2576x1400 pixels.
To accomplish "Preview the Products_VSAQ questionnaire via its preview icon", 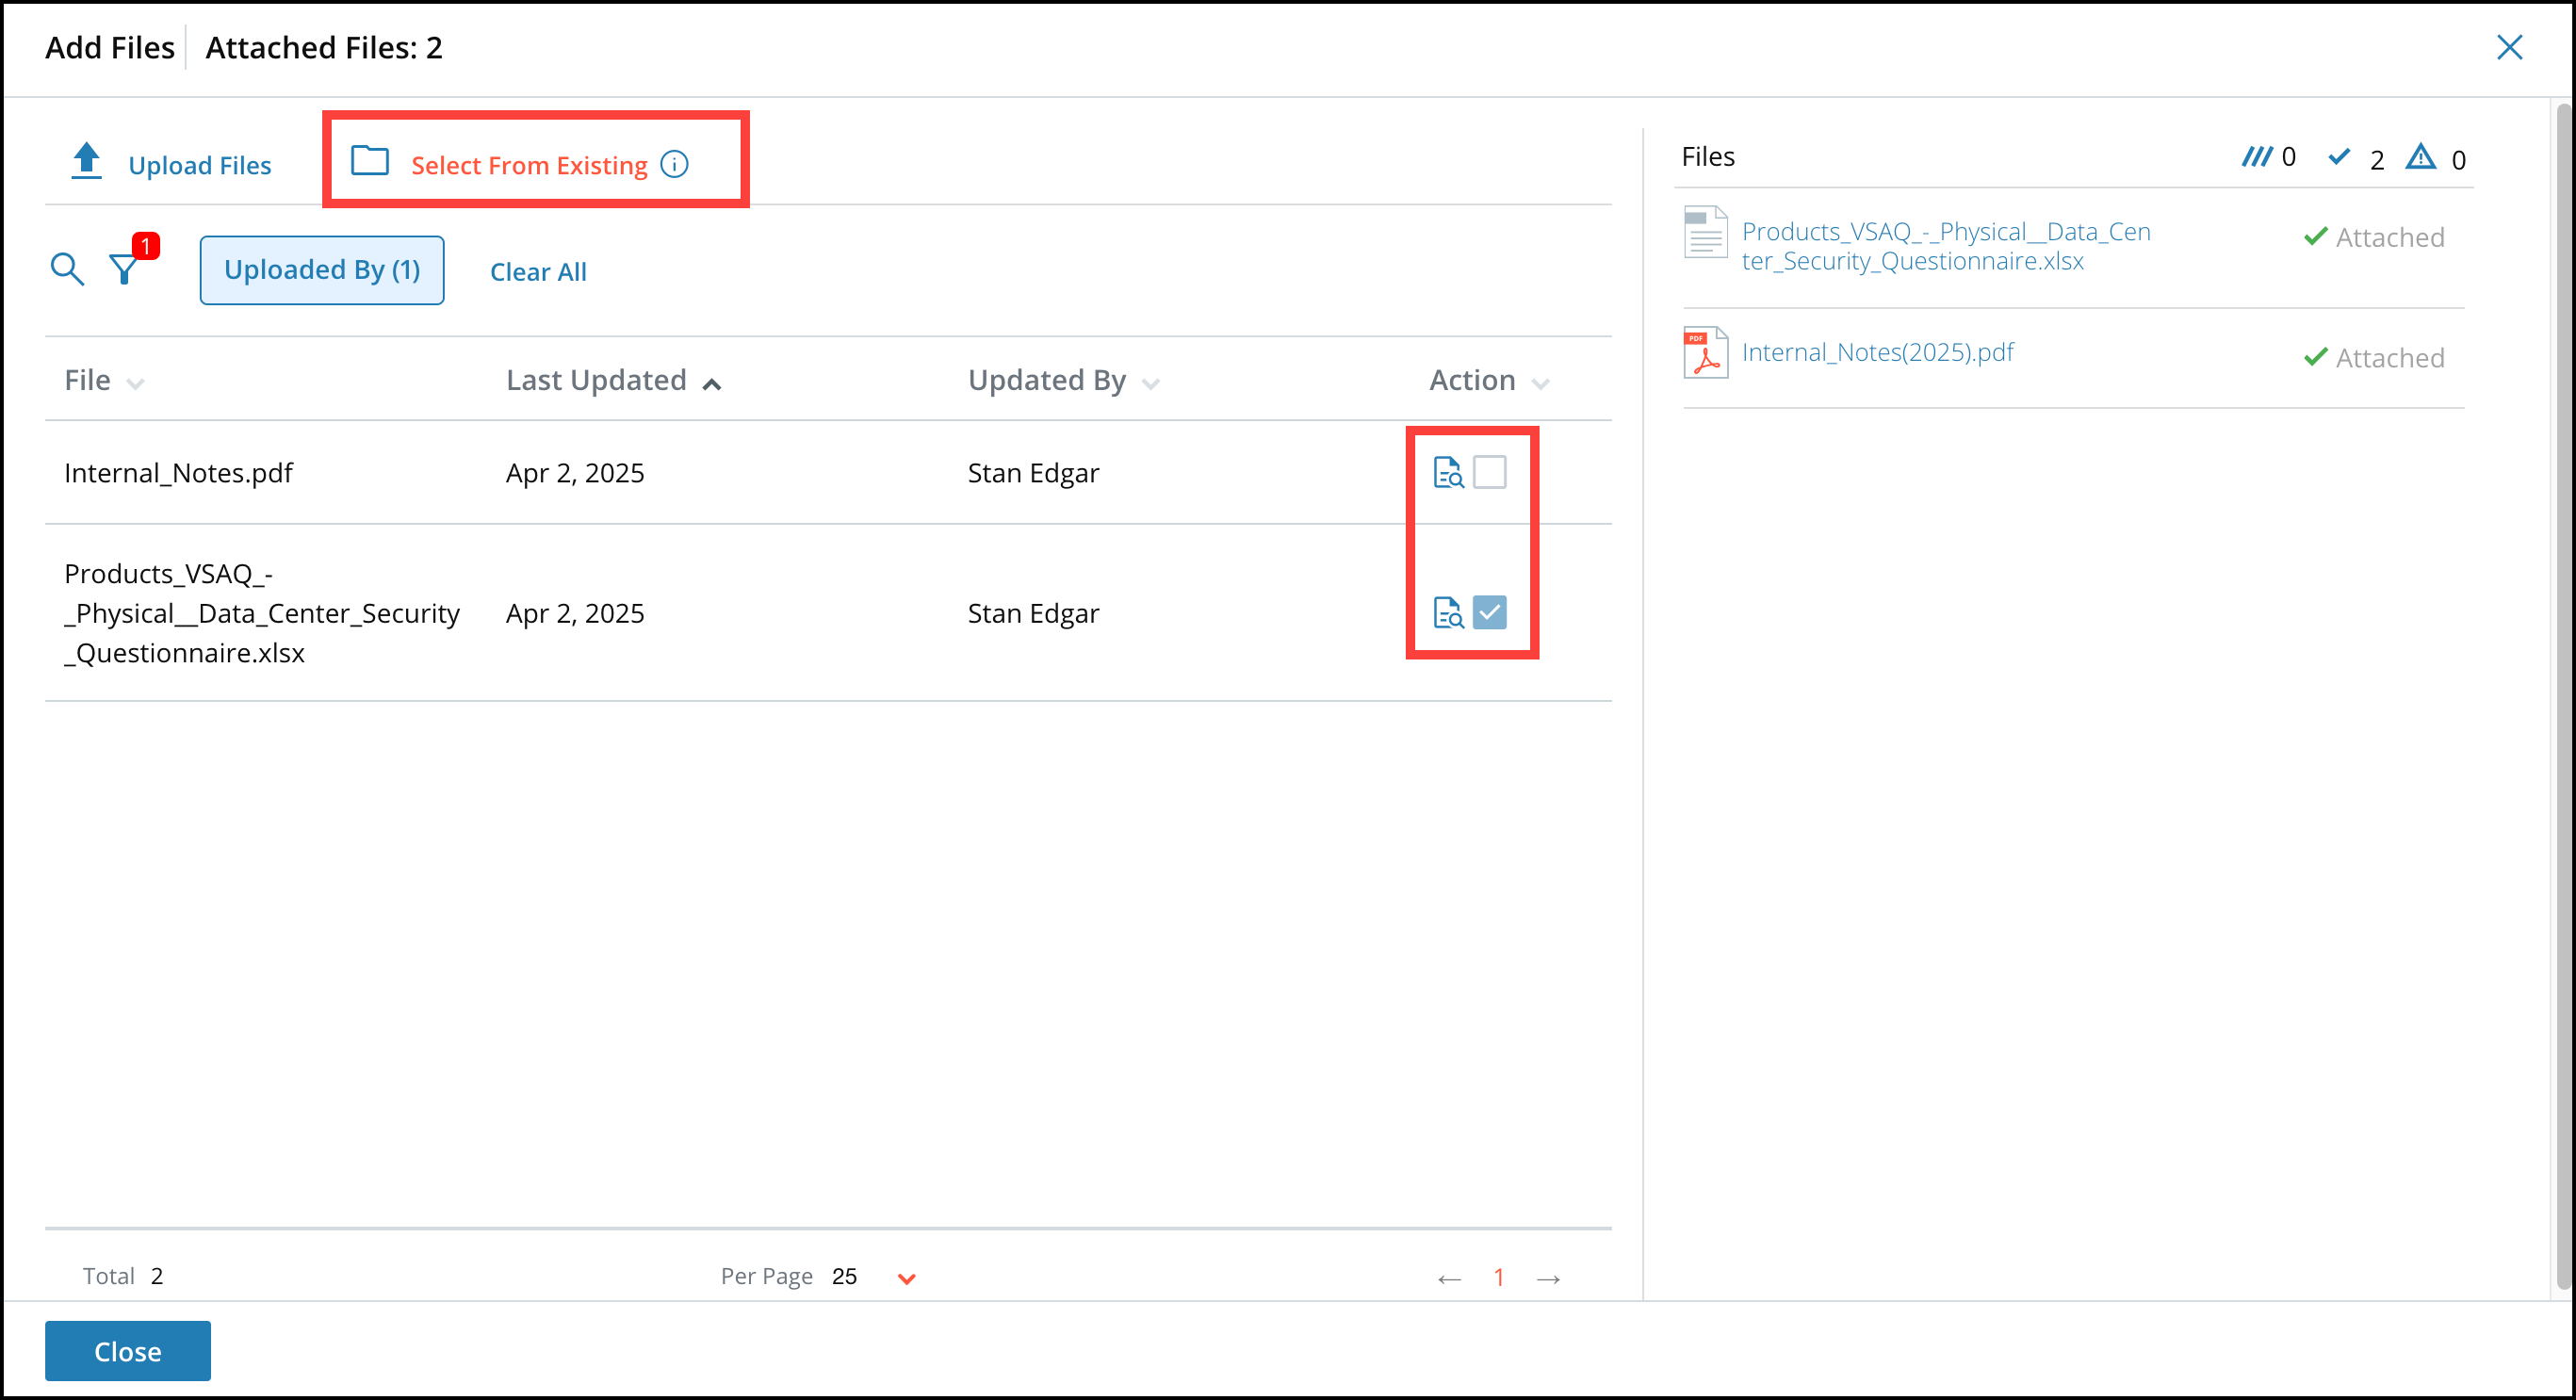I will pyautogui.click(x=1448, y=612).
